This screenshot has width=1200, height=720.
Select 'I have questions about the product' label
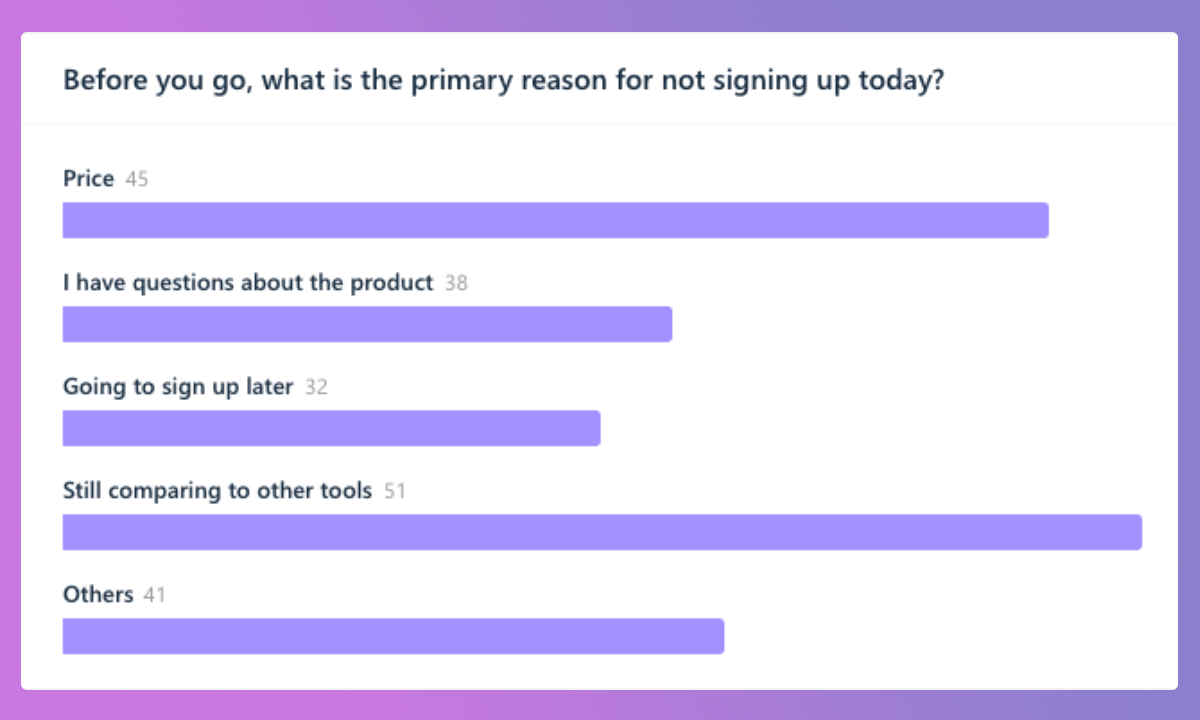click(248, 283)
